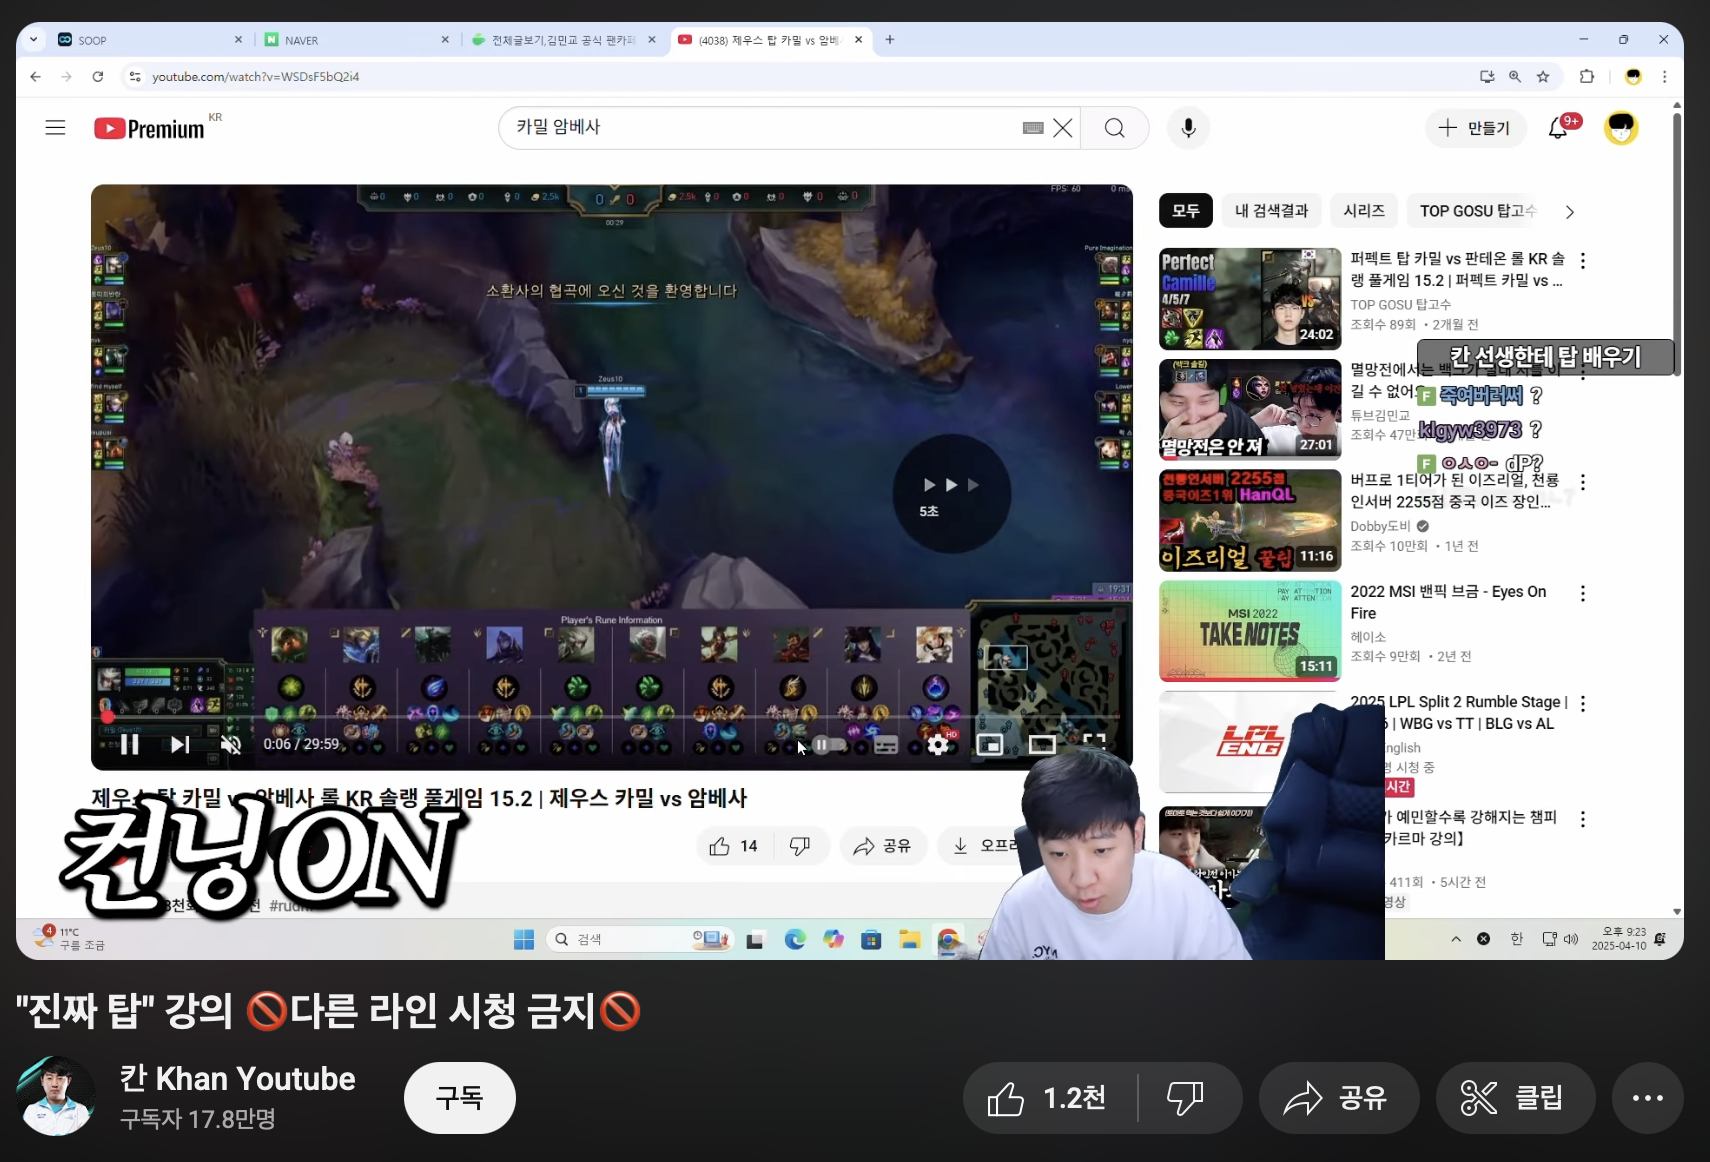This screenshot has height=1162, width=1710.
Task: Unmute the inner video volume icon
Action: [x=231, y=745]
